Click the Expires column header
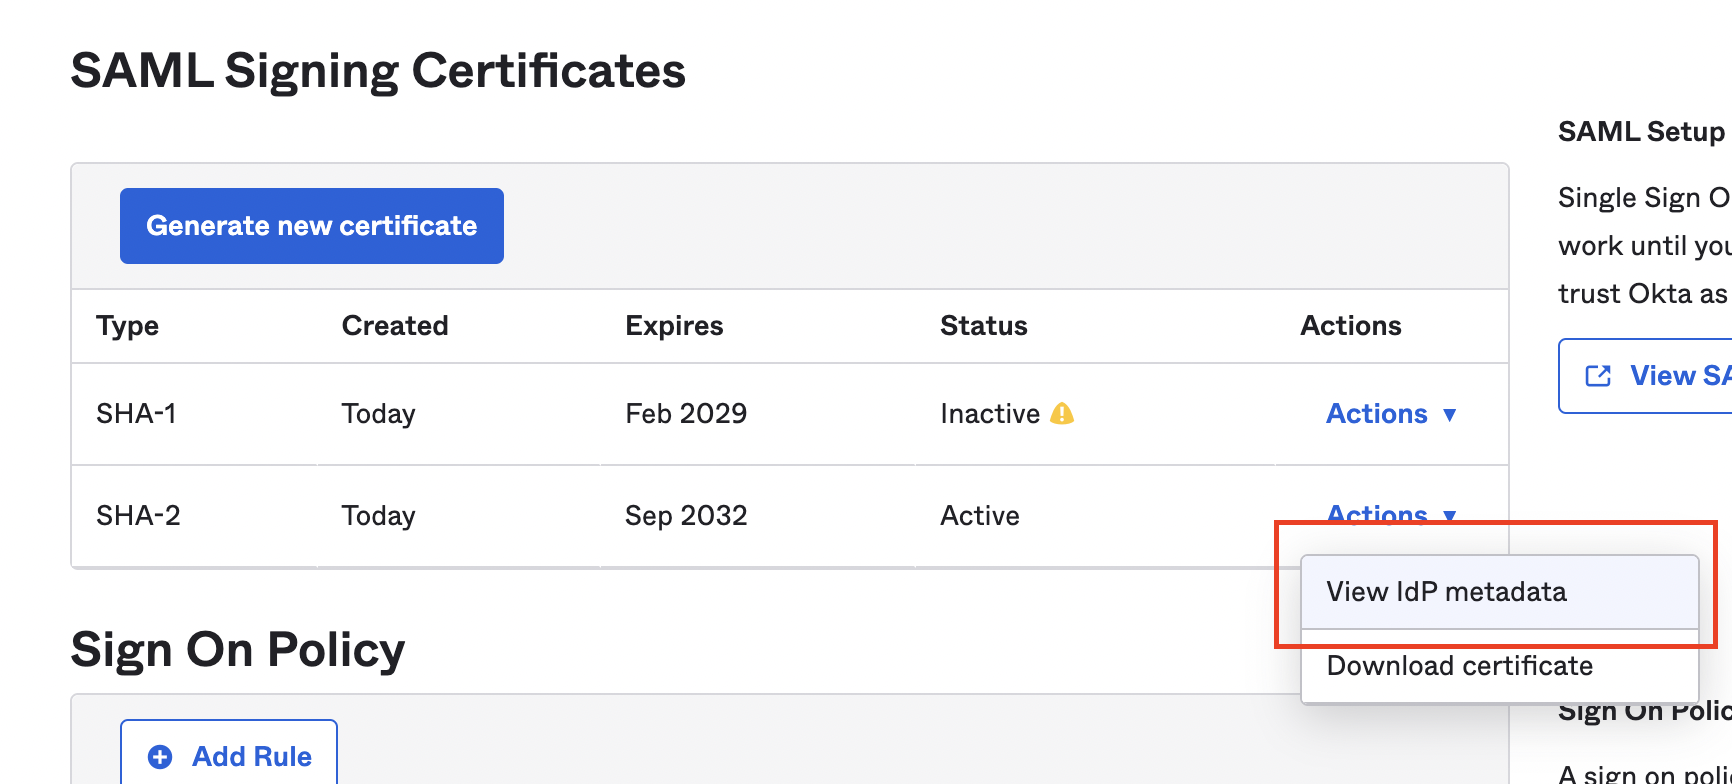The image size is (1732, 784). [673, 326]
